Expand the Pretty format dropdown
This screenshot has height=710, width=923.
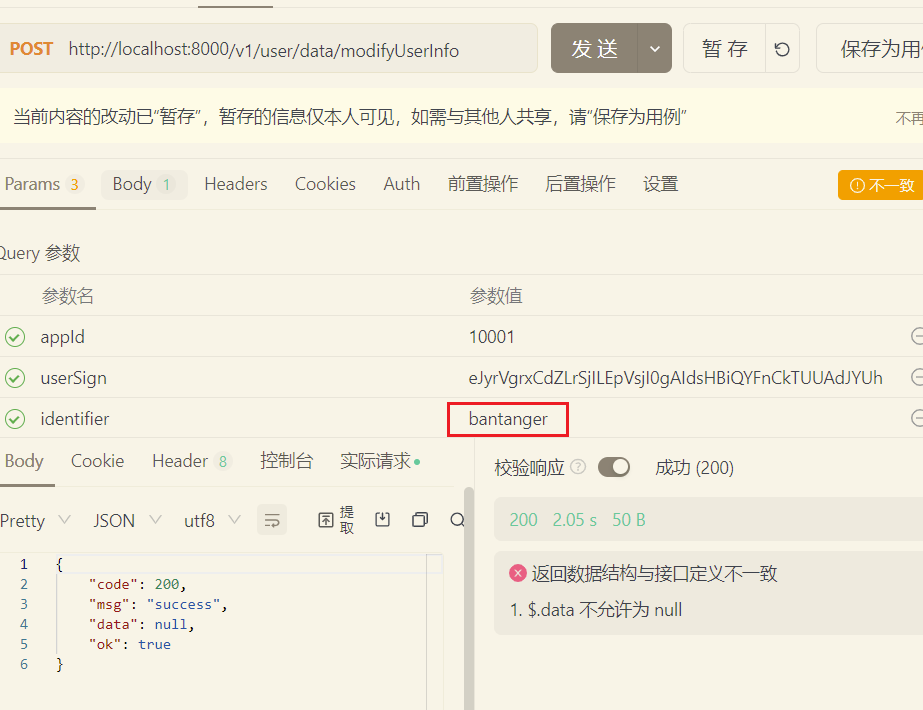[35, 520]
